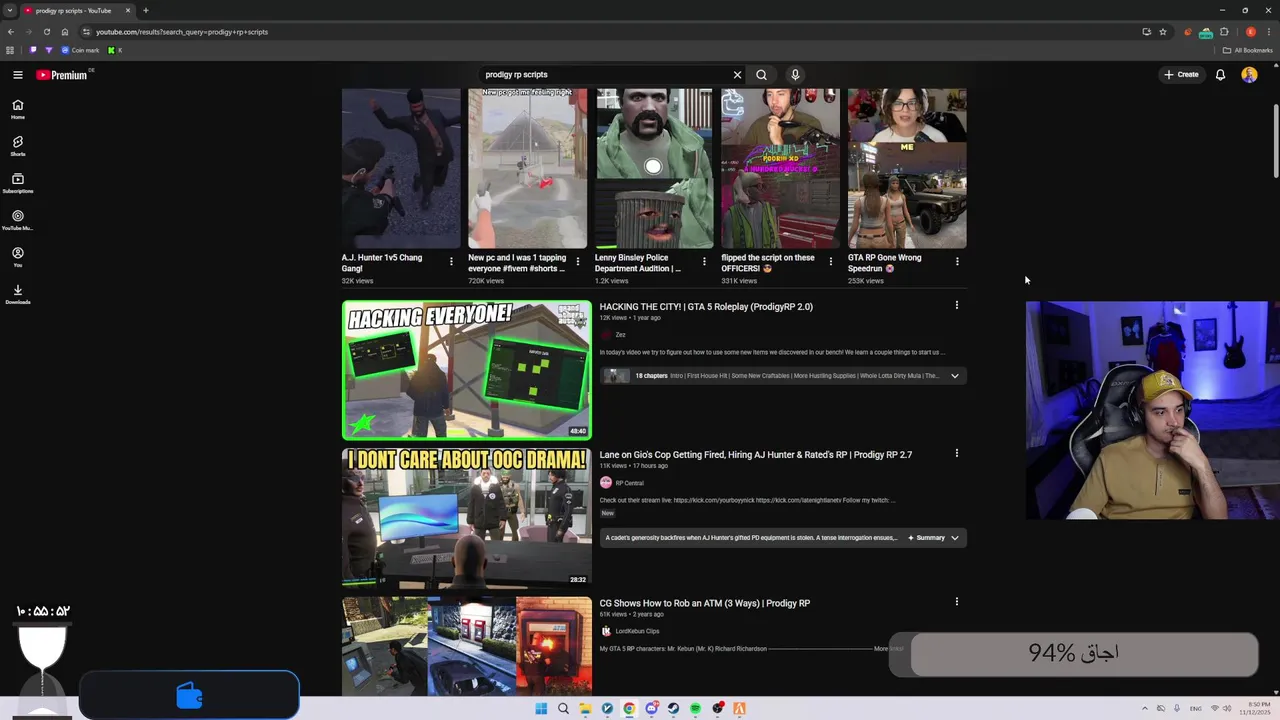The width and height of the screenshot is (1280, 720).
Task: Open the You section in sidebar
Action: coord(18,257)
